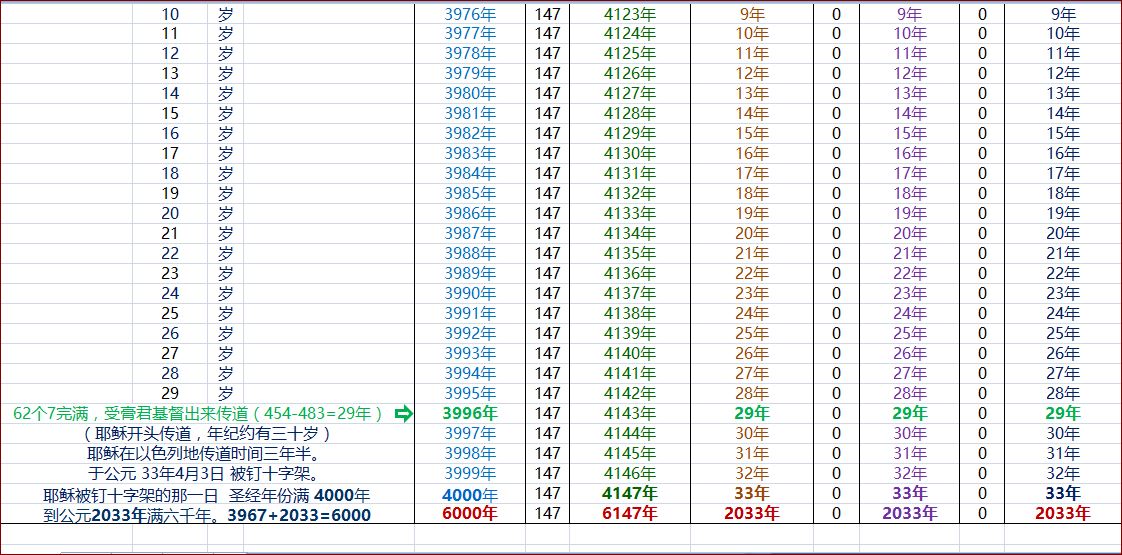The height and width of the screenshot is (555, 1122).
Task: Select the cell containing 3984年
Action: (470, 174)
